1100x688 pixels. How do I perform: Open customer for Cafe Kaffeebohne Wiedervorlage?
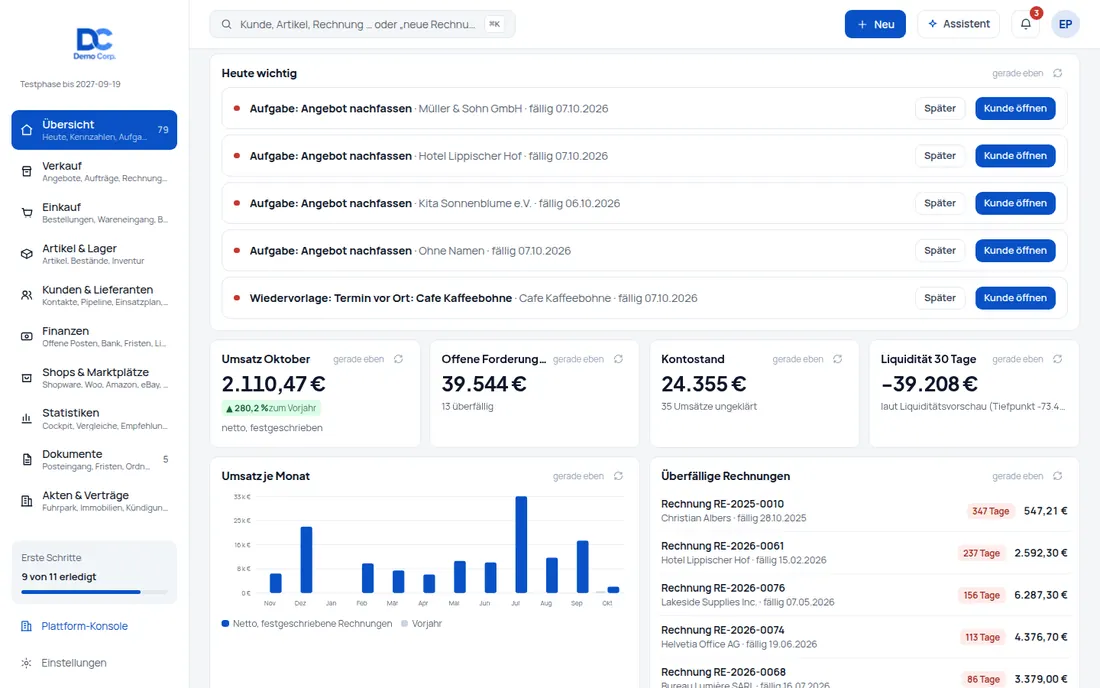tap(1015, 297)
